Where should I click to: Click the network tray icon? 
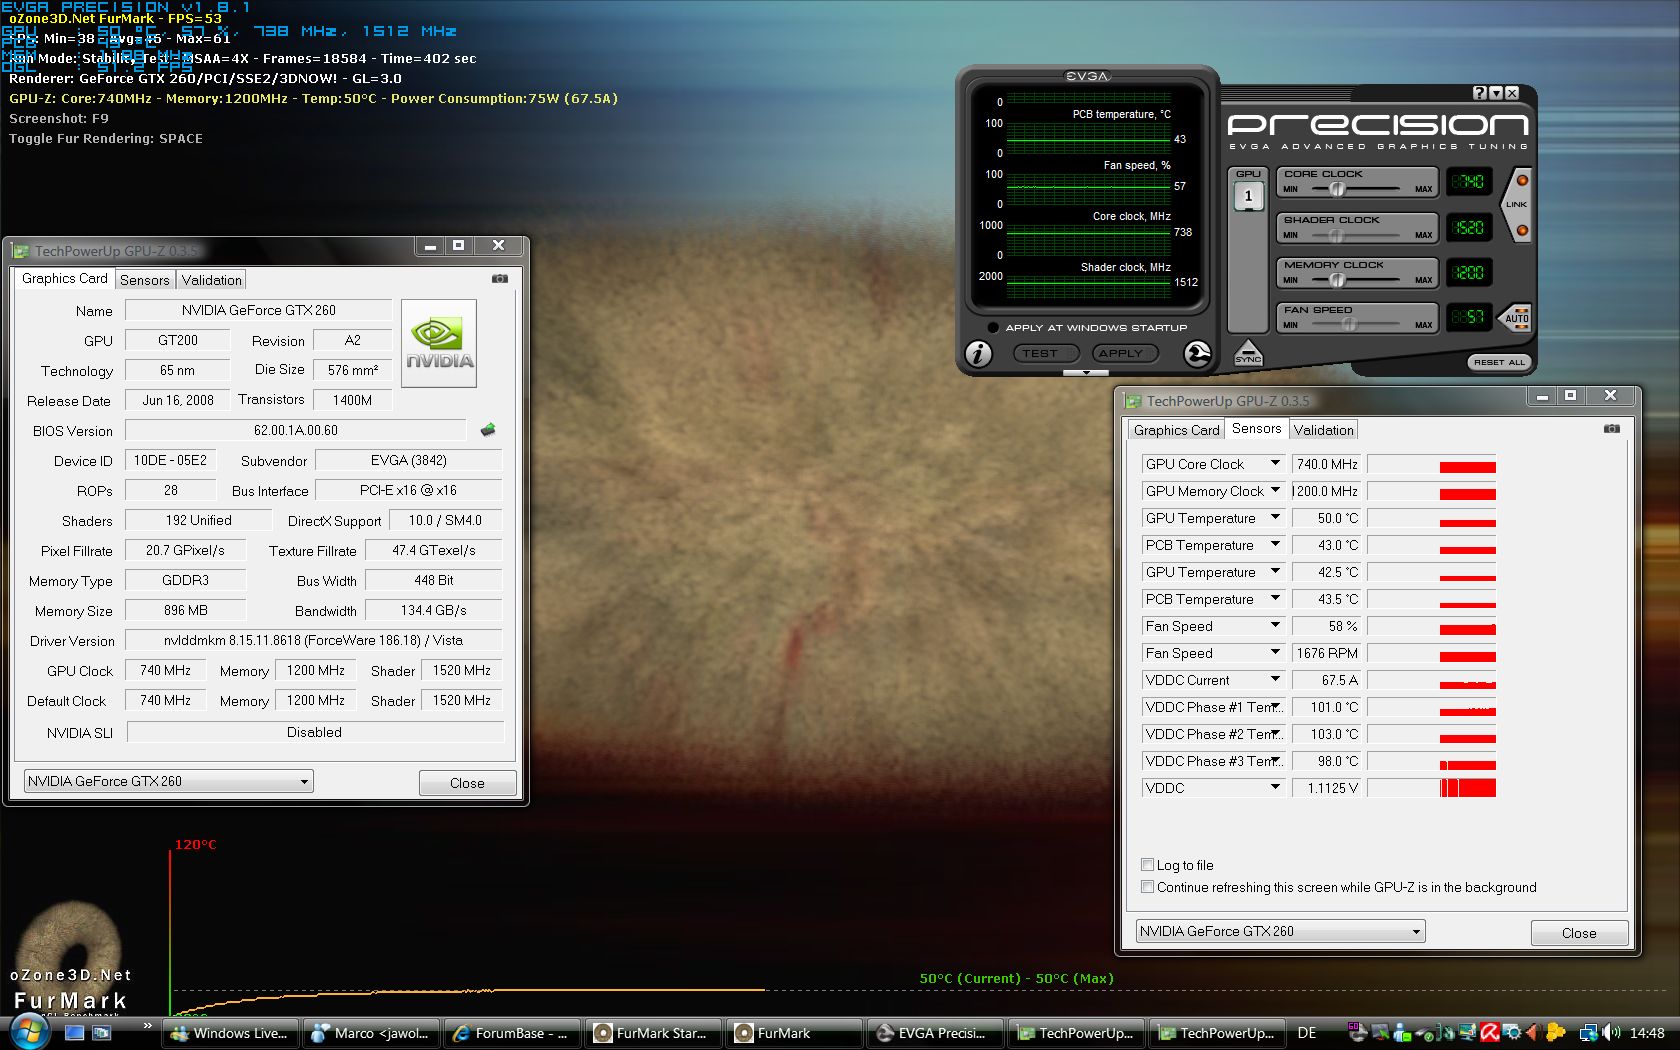[1589, 1033]
